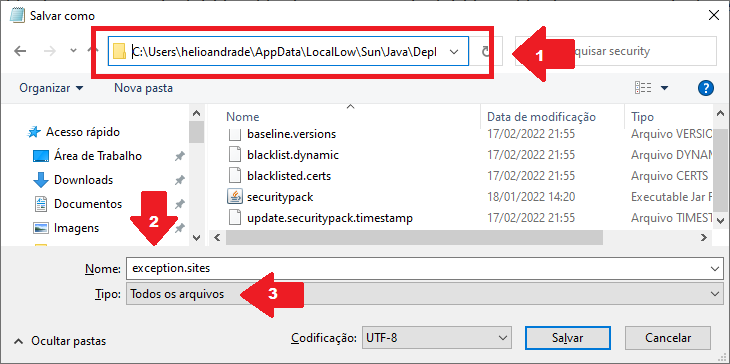Select Área de Trabalho folder

[x=98, y=155]
